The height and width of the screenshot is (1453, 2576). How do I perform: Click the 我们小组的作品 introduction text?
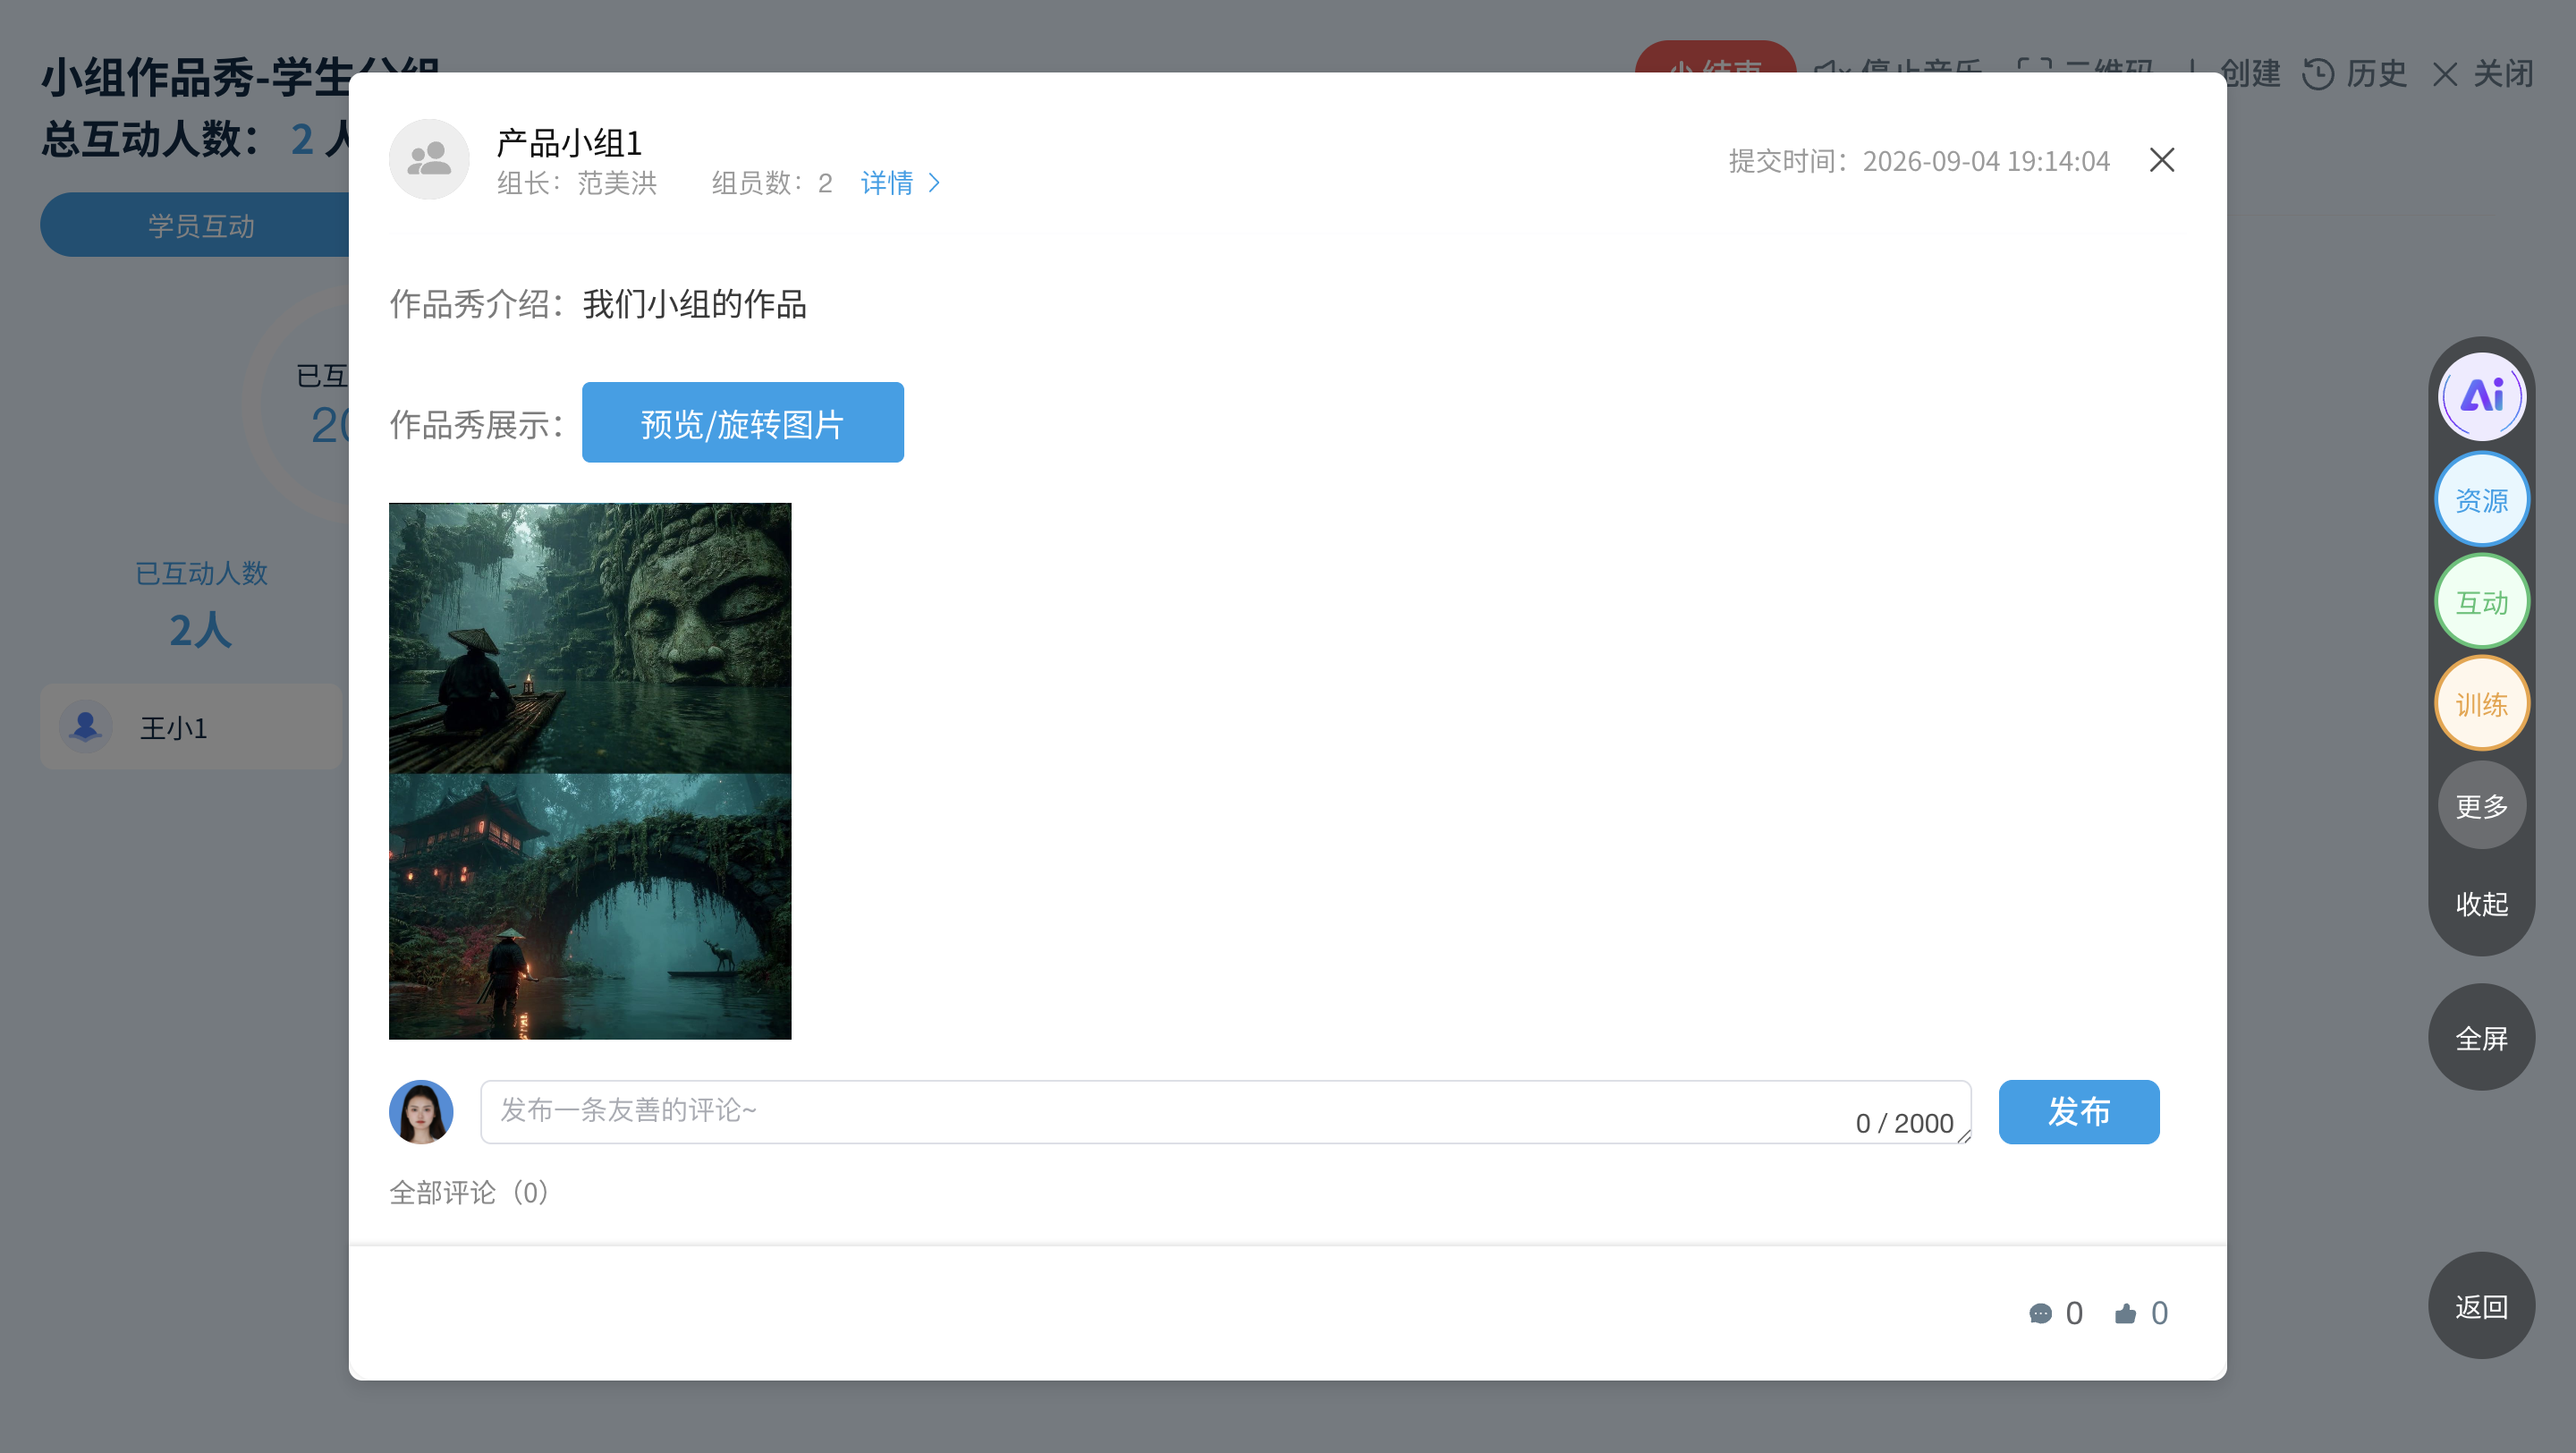click(694, 304)
